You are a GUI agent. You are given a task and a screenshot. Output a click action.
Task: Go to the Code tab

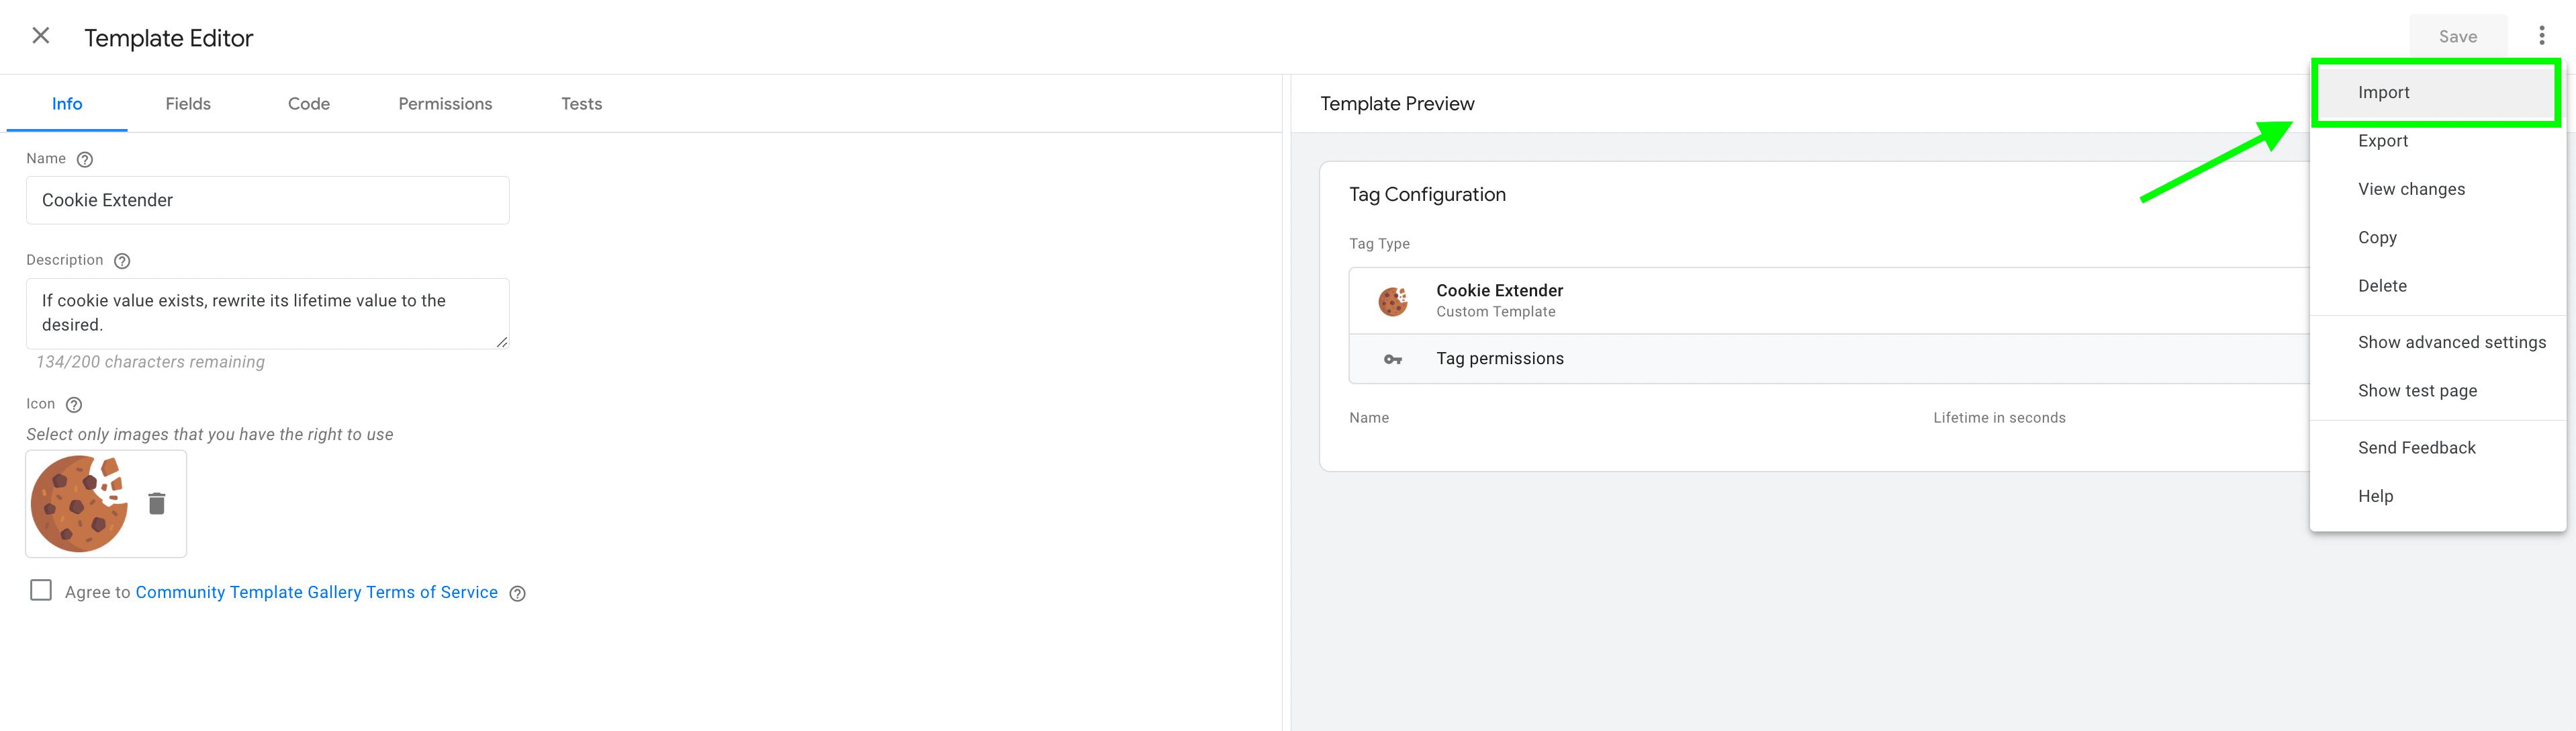309,104
